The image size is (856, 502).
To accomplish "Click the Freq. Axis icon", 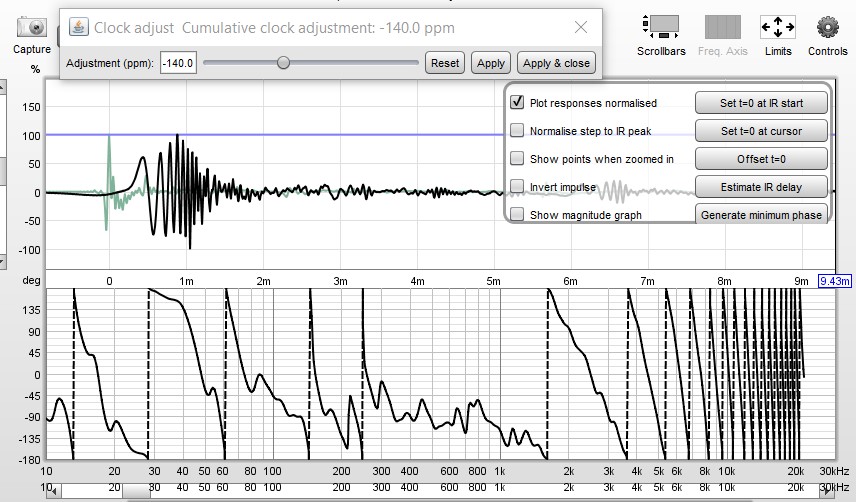I will click(x=722, y=27).
